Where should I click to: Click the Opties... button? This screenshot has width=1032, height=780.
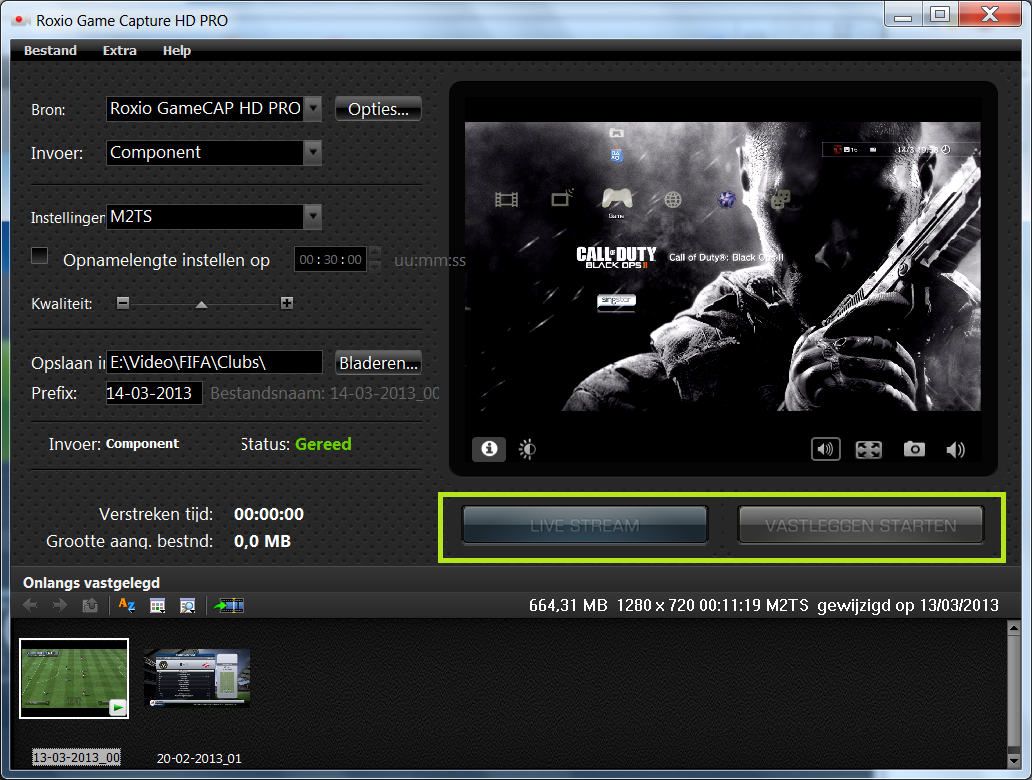[x=378, y=109]
